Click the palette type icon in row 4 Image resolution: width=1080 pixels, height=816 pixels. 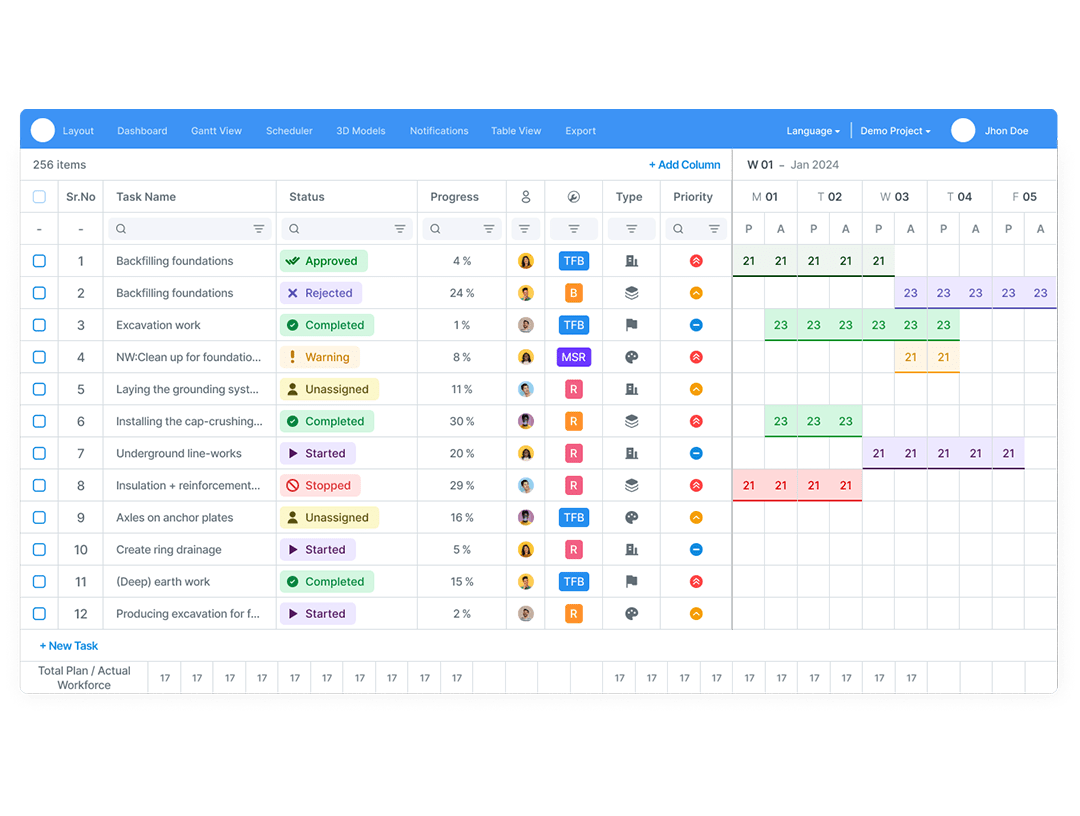(631, 357)
